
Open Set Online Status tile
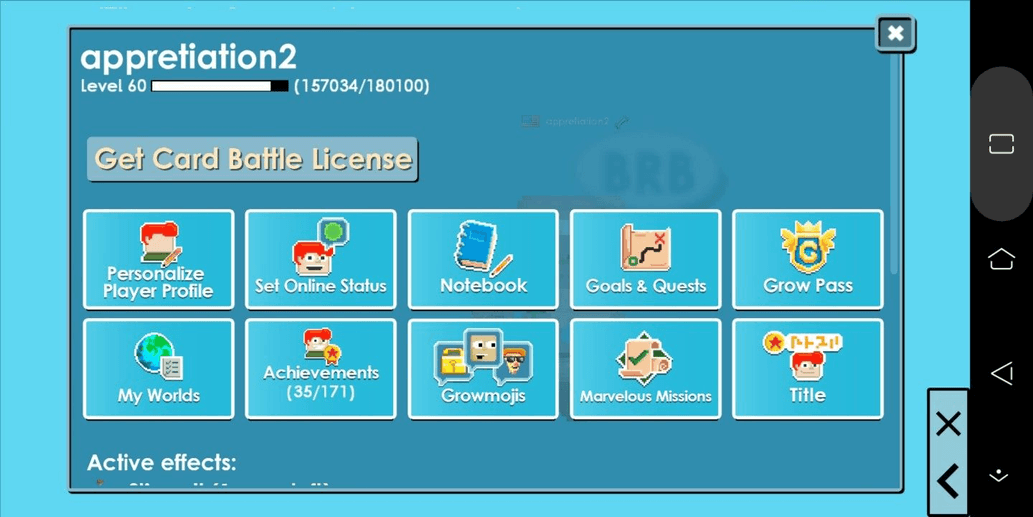[321, 259]
